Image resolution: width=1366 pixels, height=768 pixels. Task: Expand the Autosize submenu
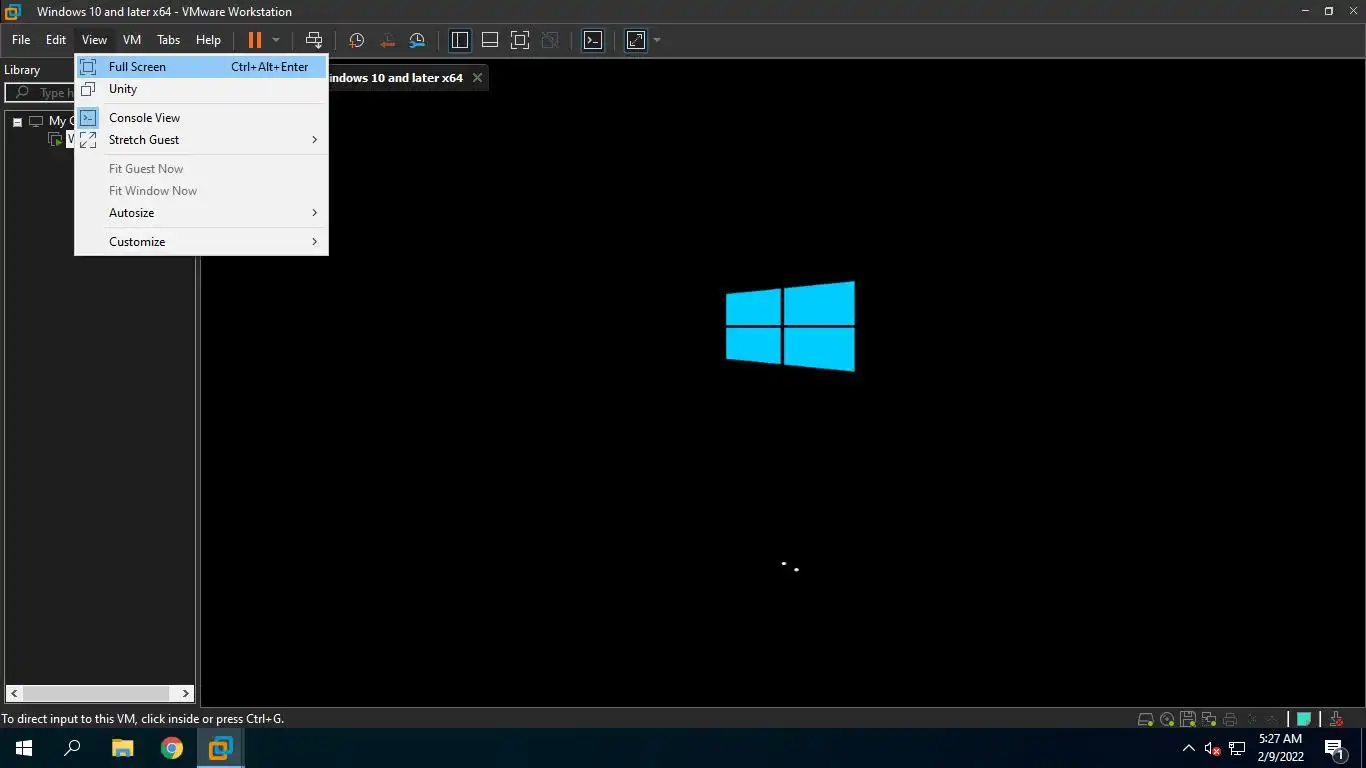(x=201, y=213)
